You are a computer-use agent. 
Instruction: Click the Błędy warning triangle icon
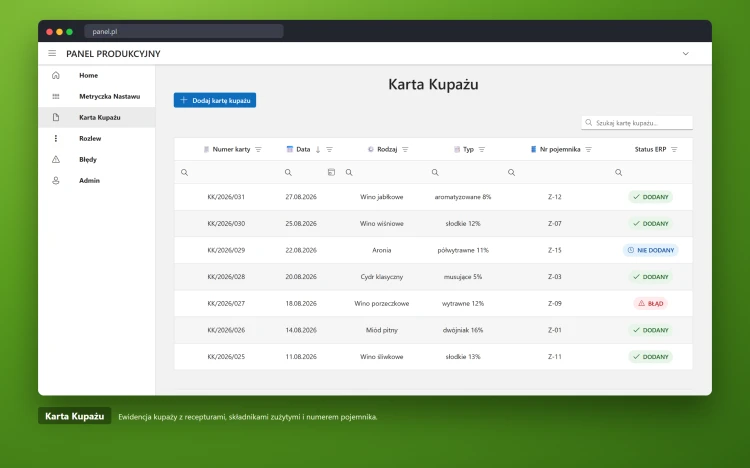click(55, 159)
